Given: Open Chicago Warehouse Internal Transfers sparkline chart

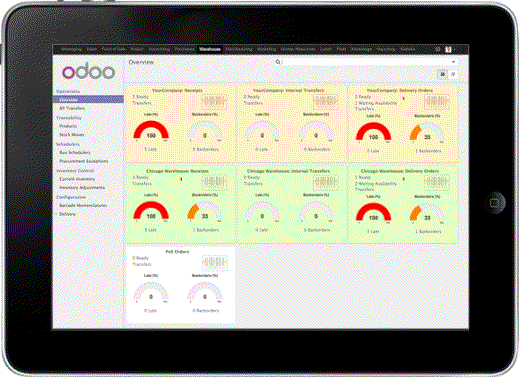Looking at the screenshot, I should click(x=325, y=183).
